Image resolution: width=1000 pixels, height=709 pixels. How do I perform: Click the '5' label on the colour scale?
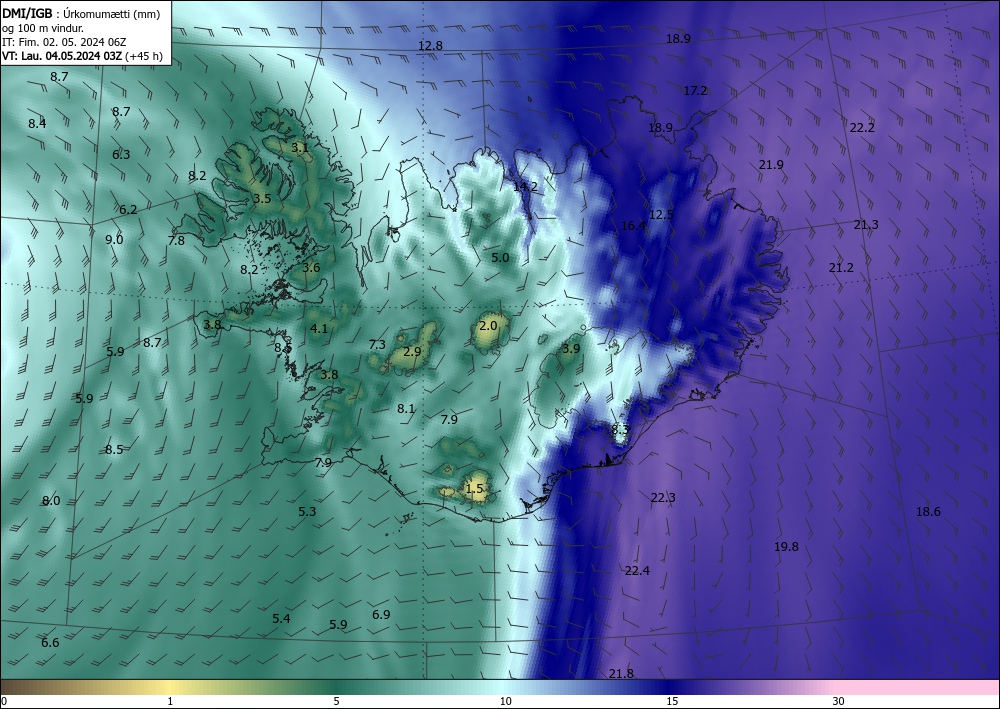pyautogui.click(x=336, y=701)
